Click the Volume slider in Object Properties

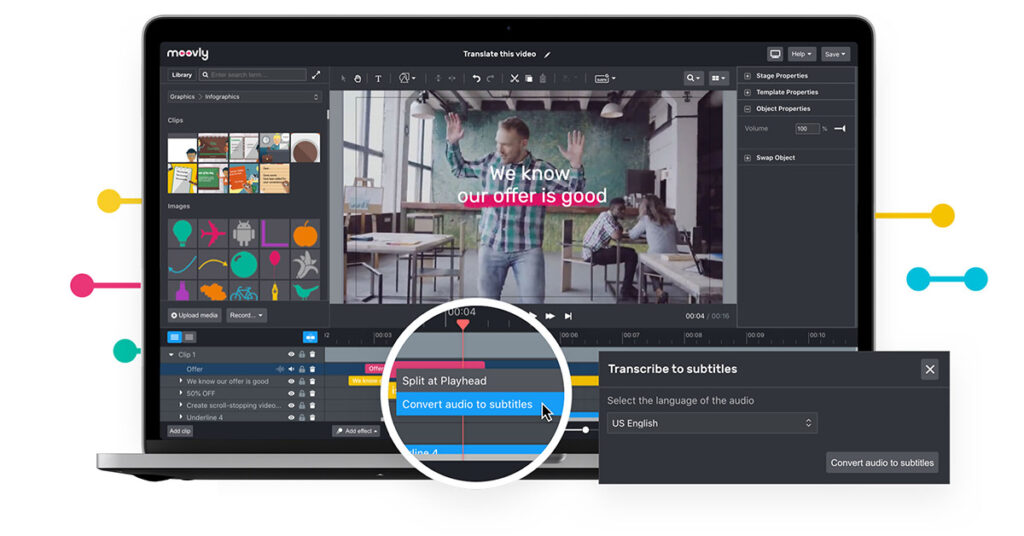(839, 128)
